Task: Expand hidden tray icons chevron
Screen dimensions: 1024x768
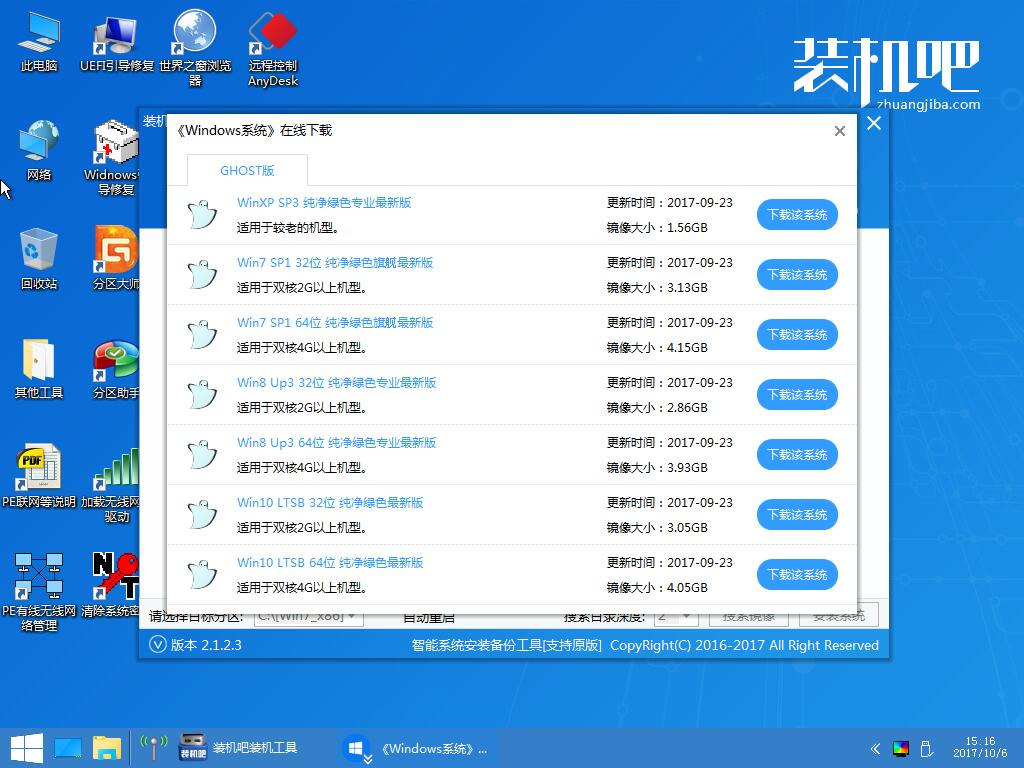Action: (875, 748)
